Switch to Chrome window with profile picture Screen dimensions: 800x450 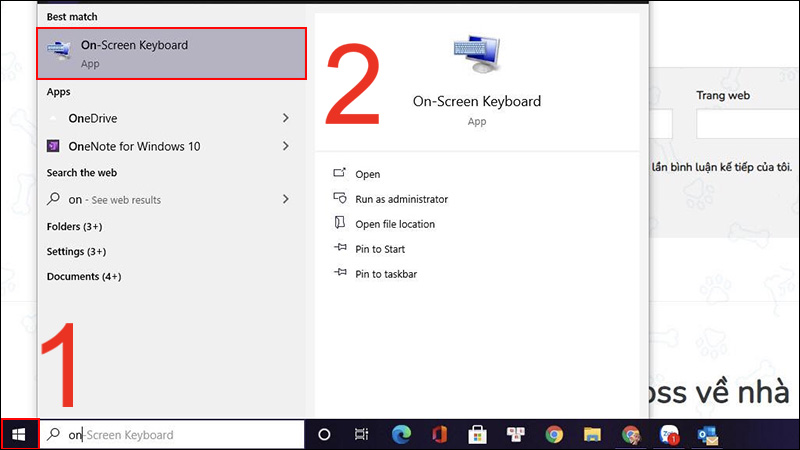[x=631, y=434]
